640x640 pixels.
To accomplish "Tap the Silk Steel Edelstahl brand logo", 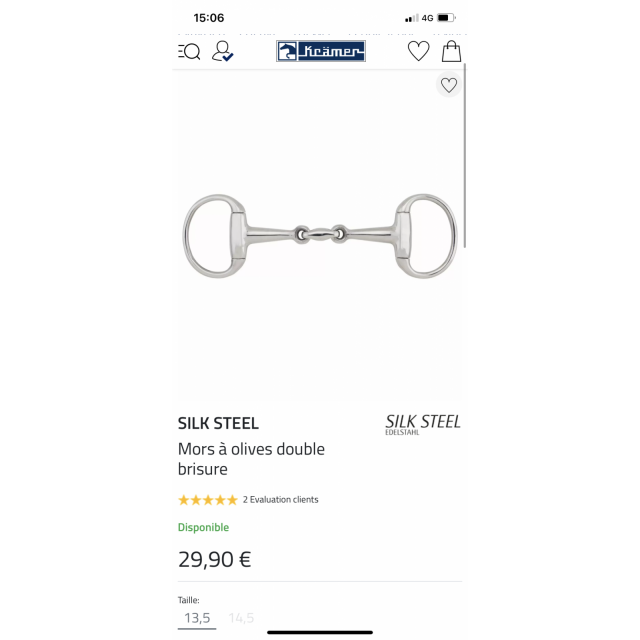I will point(423,424).
